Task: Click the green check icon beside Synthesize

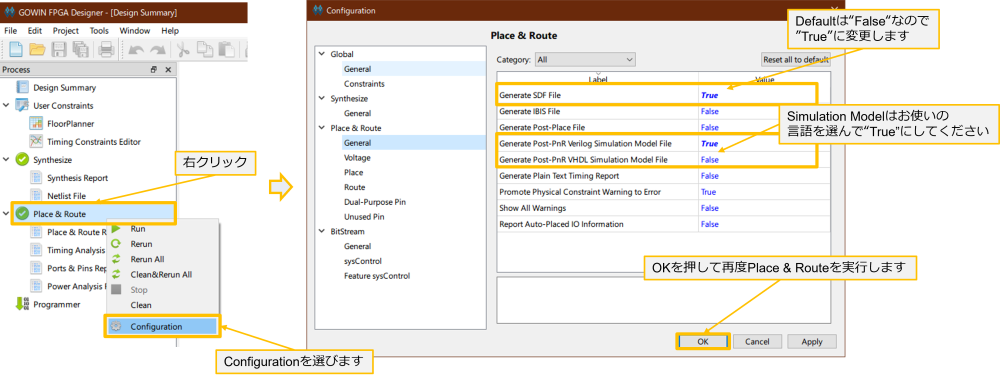Action: pyautogui.click(x=22, y=159)
